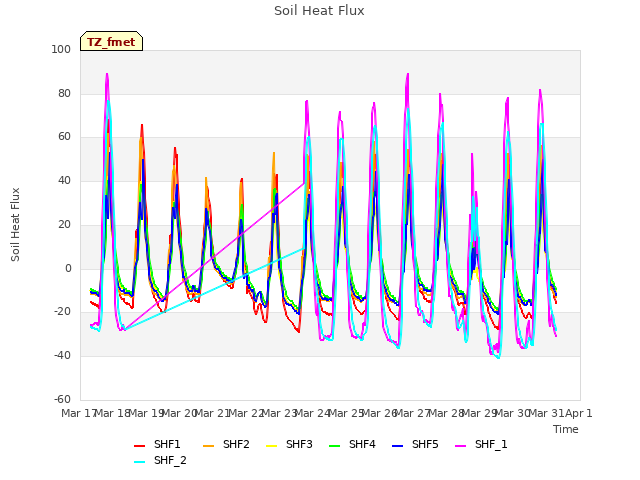Toggle the SHF3 legend entry

tap(289, 444)
